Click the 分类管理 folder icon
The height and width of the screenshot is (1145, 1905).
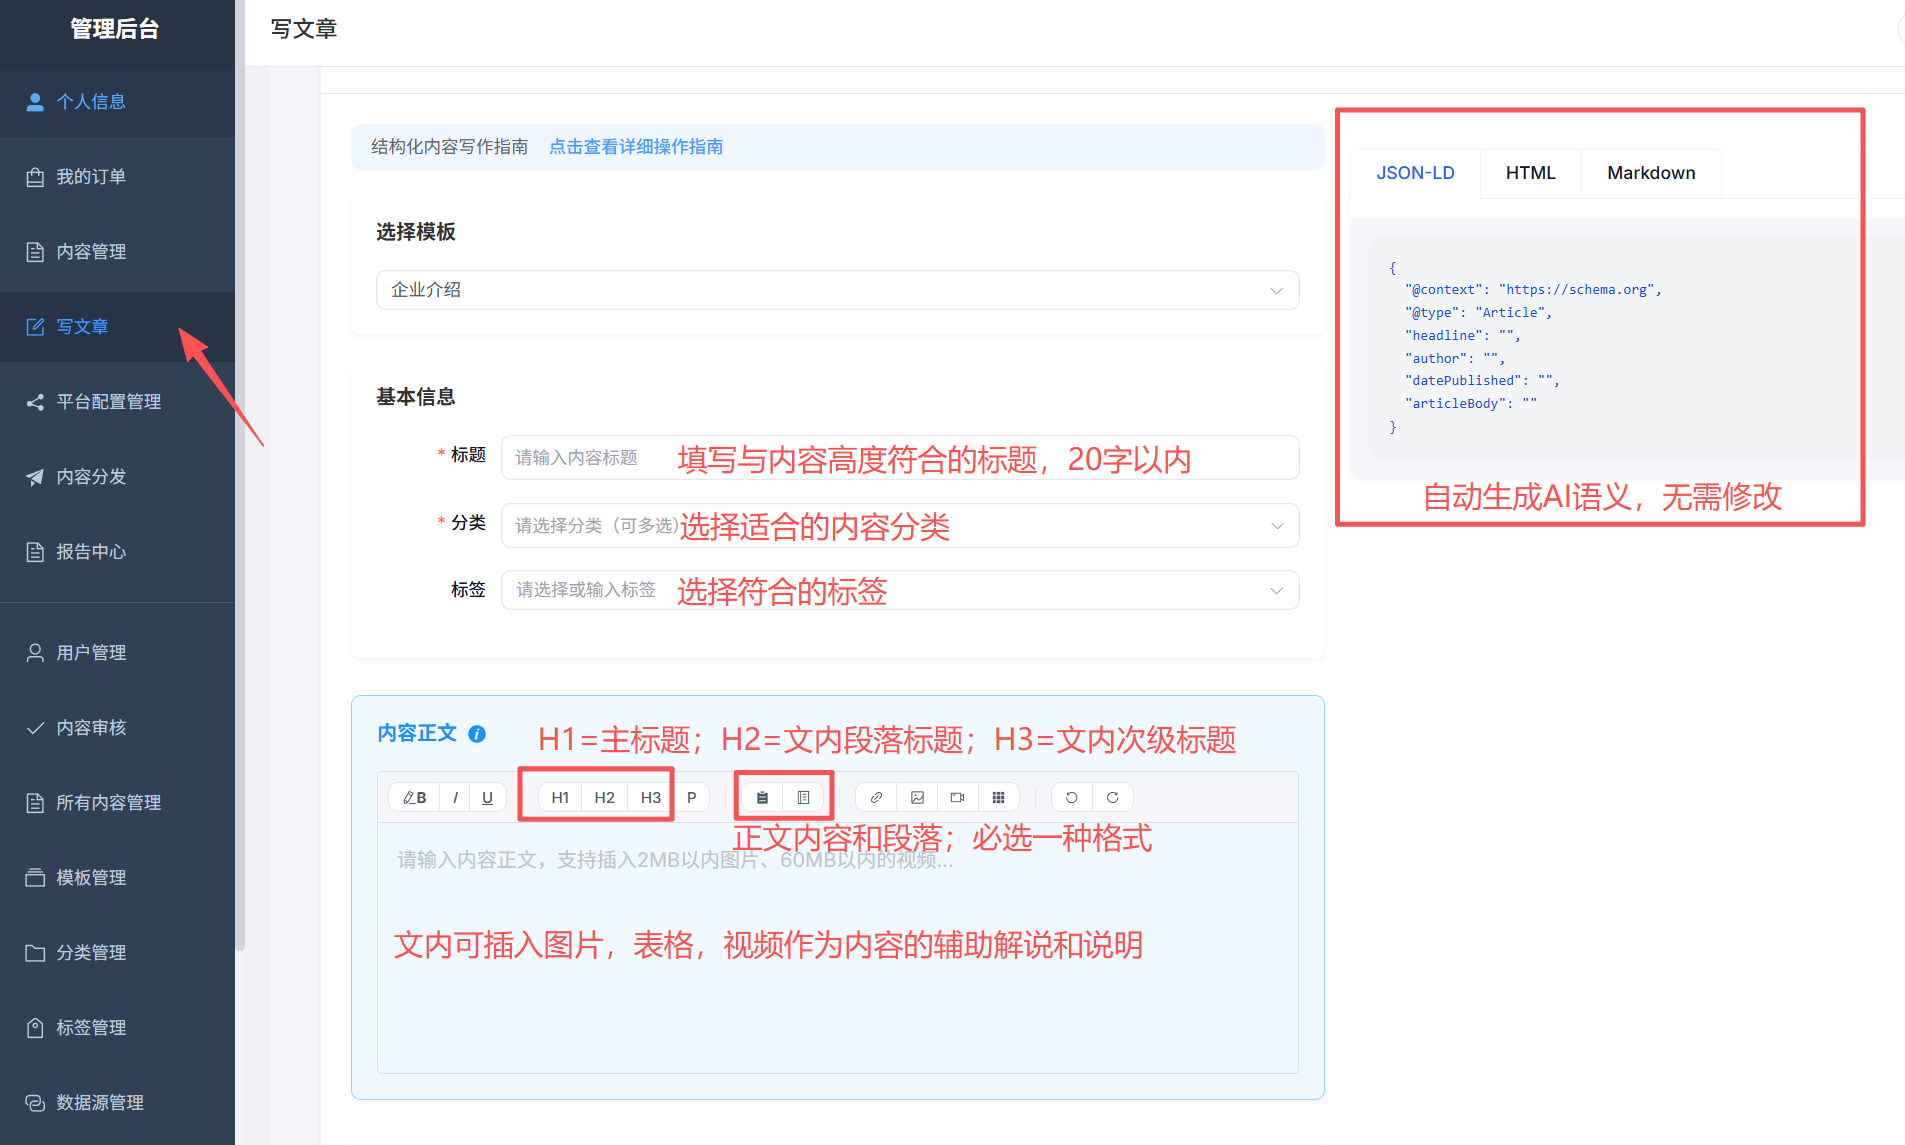[x=35, y=953]
